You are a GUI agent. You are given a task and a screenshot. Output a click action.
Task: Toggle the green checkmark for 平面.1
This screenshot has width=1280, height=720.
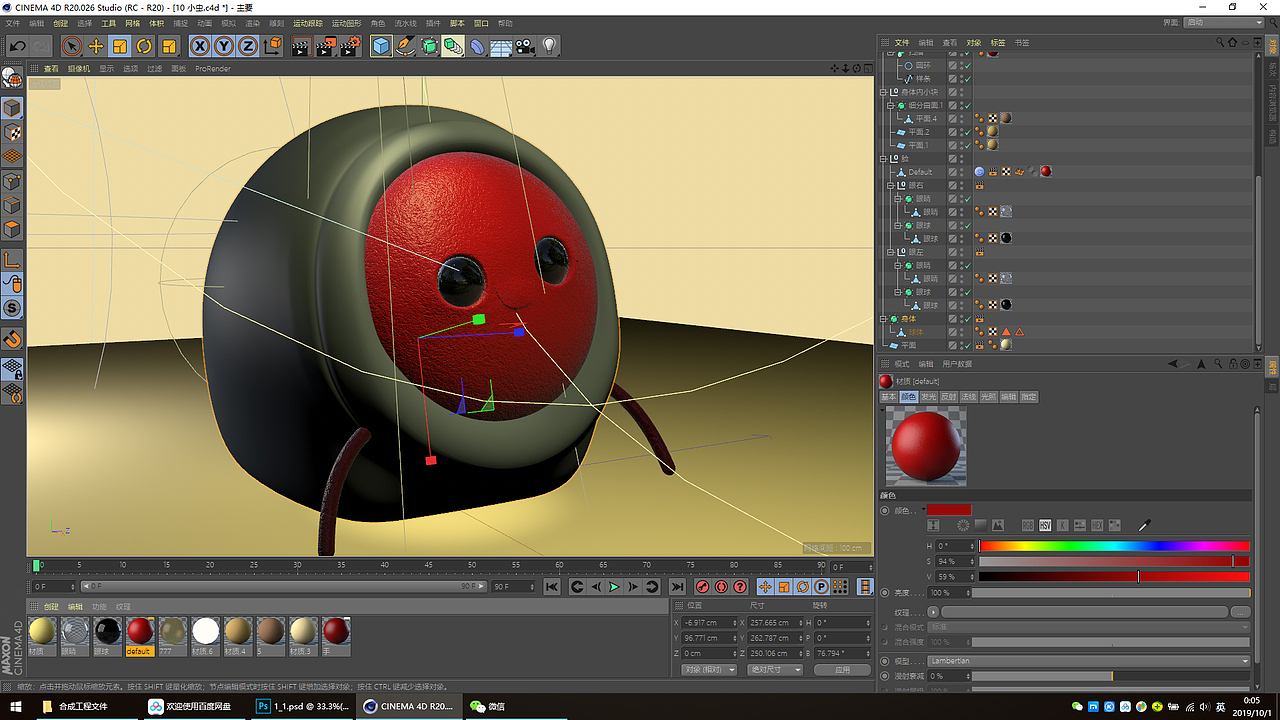click(966, 145)
